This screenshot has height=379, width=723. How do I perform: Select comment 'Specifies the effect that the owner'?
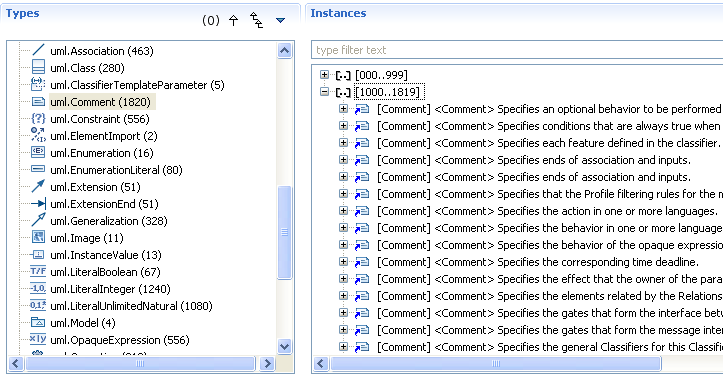click(550, 279)
